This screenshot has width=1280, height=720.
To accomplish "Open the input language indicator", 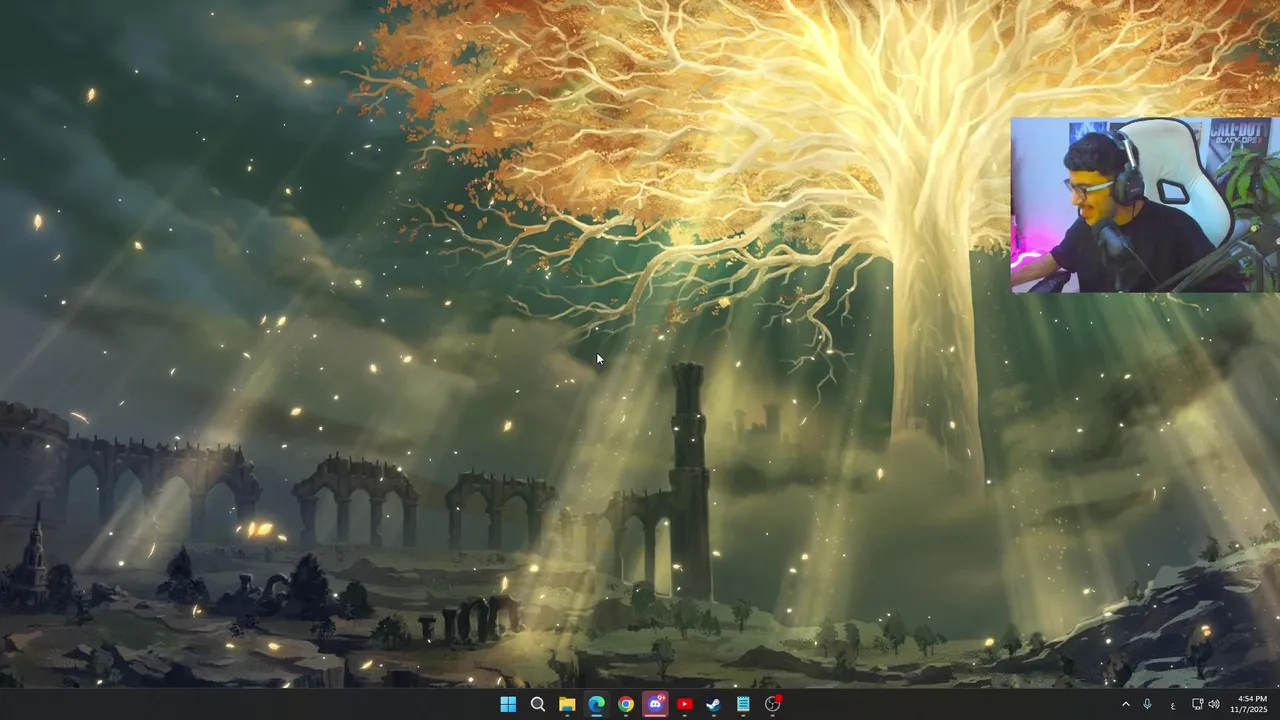I will click(1172, 705).
